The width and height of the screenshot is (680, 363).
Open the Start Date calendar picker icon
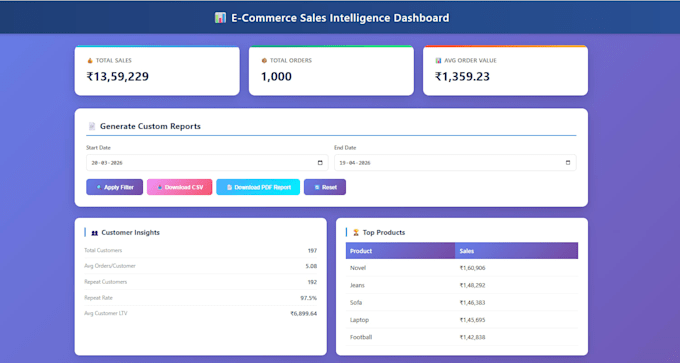(x=320, y=163)
